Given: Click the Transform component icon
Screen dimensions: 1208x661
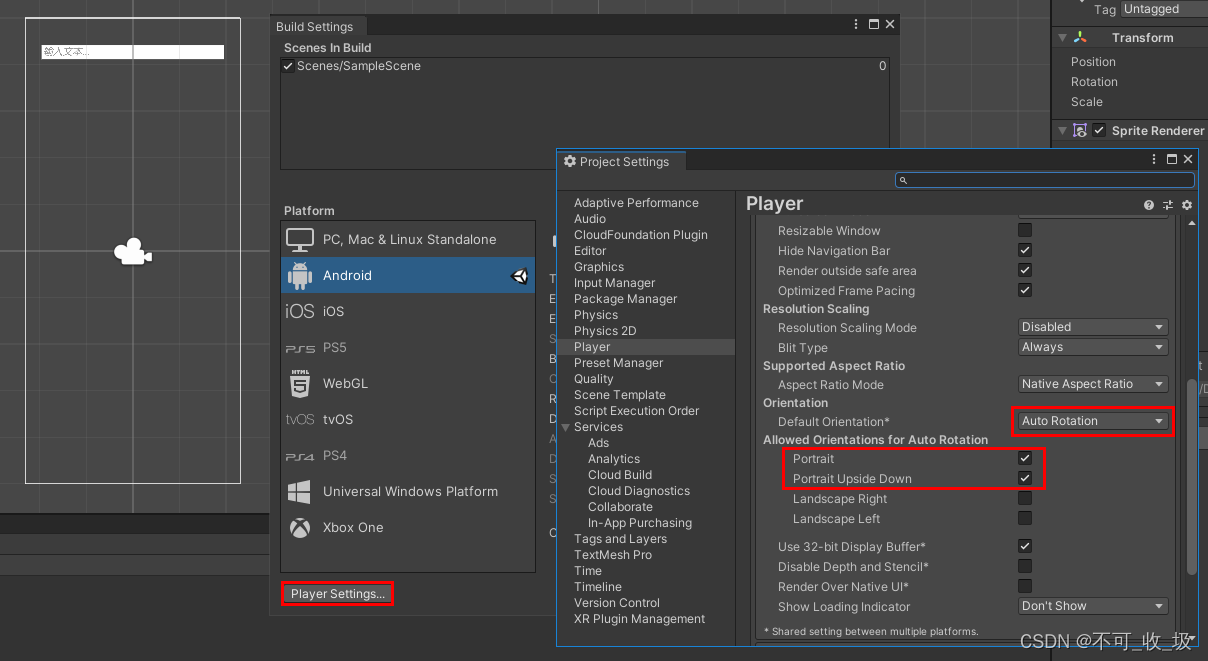Looking at the screenshot, I should pyautogui.click(x=1080, y=38).
